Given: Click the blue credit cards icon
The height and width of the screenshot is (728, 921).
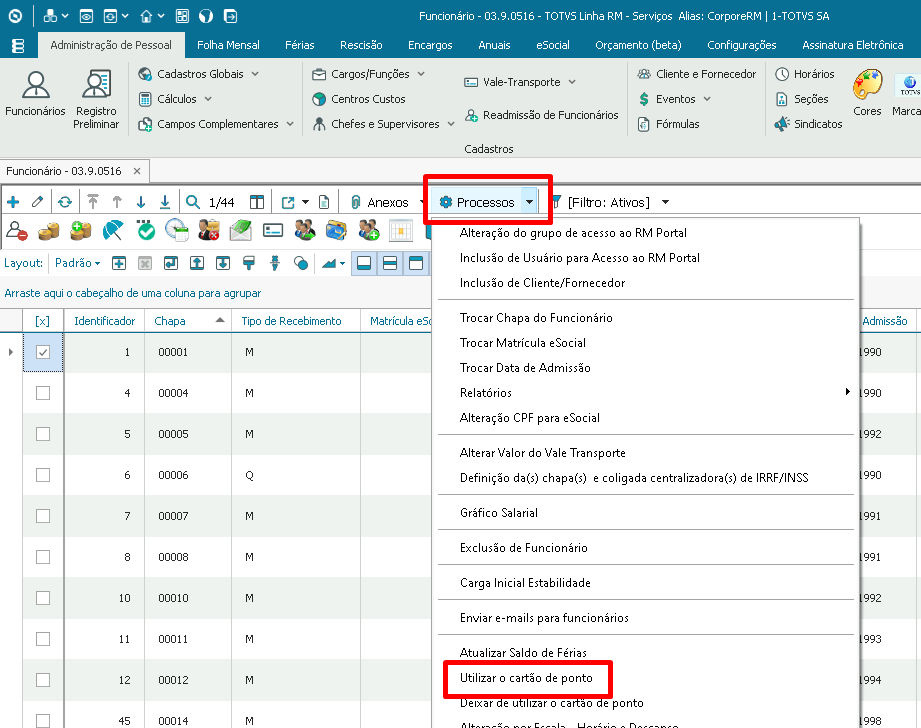Looking at the screenshot, I should [336, 230].
